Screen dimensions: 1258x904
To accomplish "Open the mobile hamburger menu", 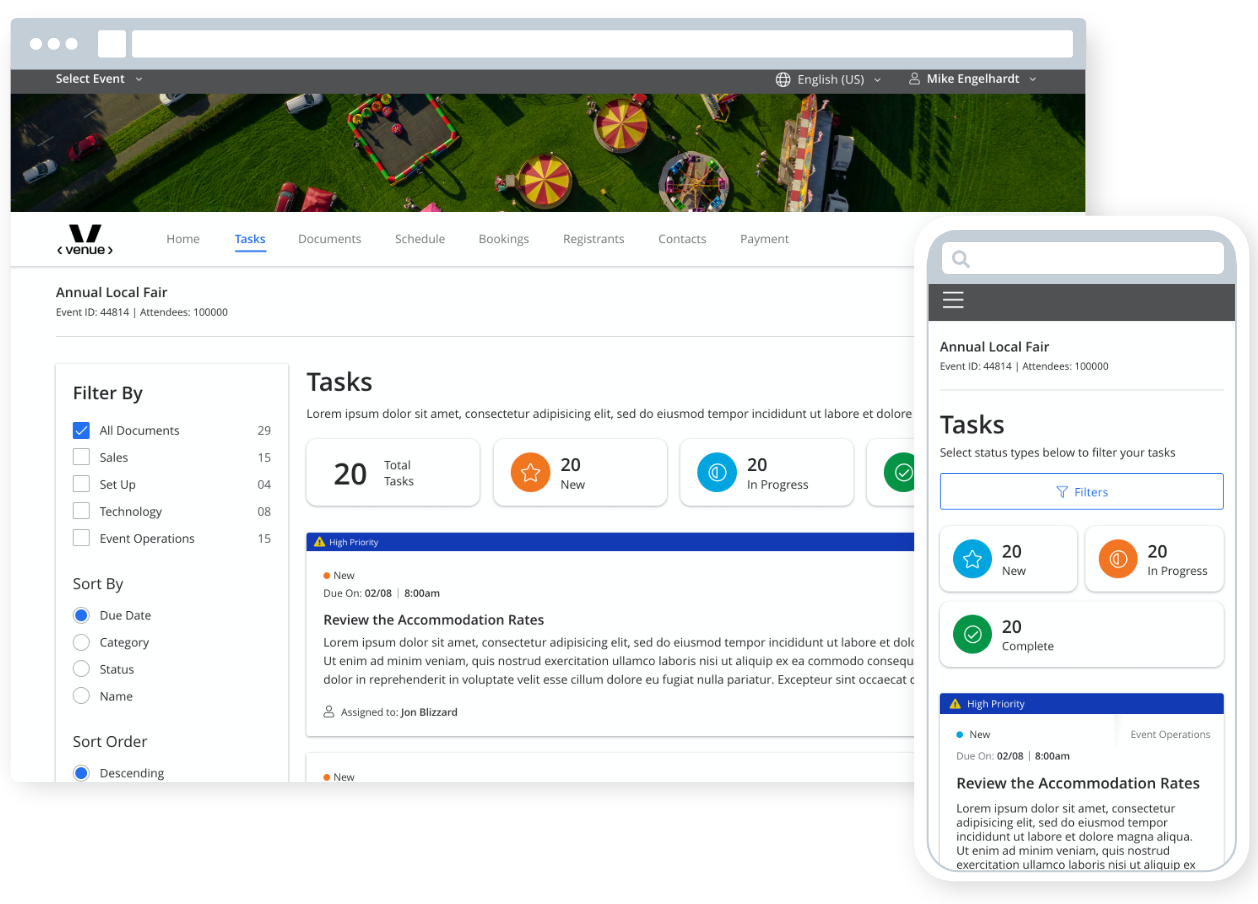I will 953,300.
